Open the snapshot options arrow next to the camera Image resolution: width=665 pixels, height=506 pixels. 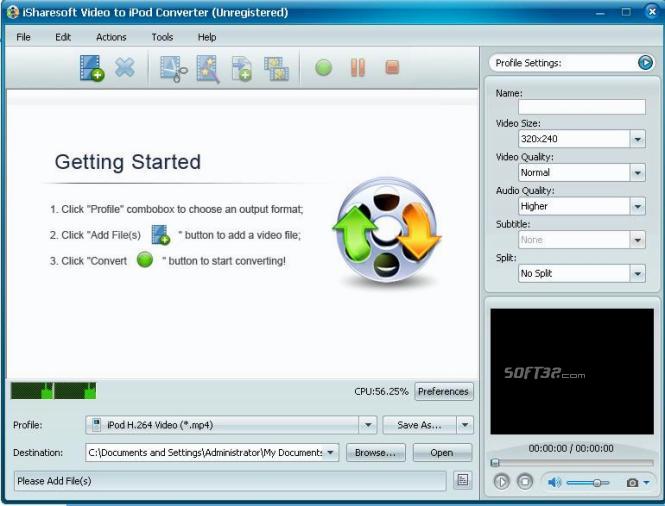pyautogui.click(x=646, y=483)
